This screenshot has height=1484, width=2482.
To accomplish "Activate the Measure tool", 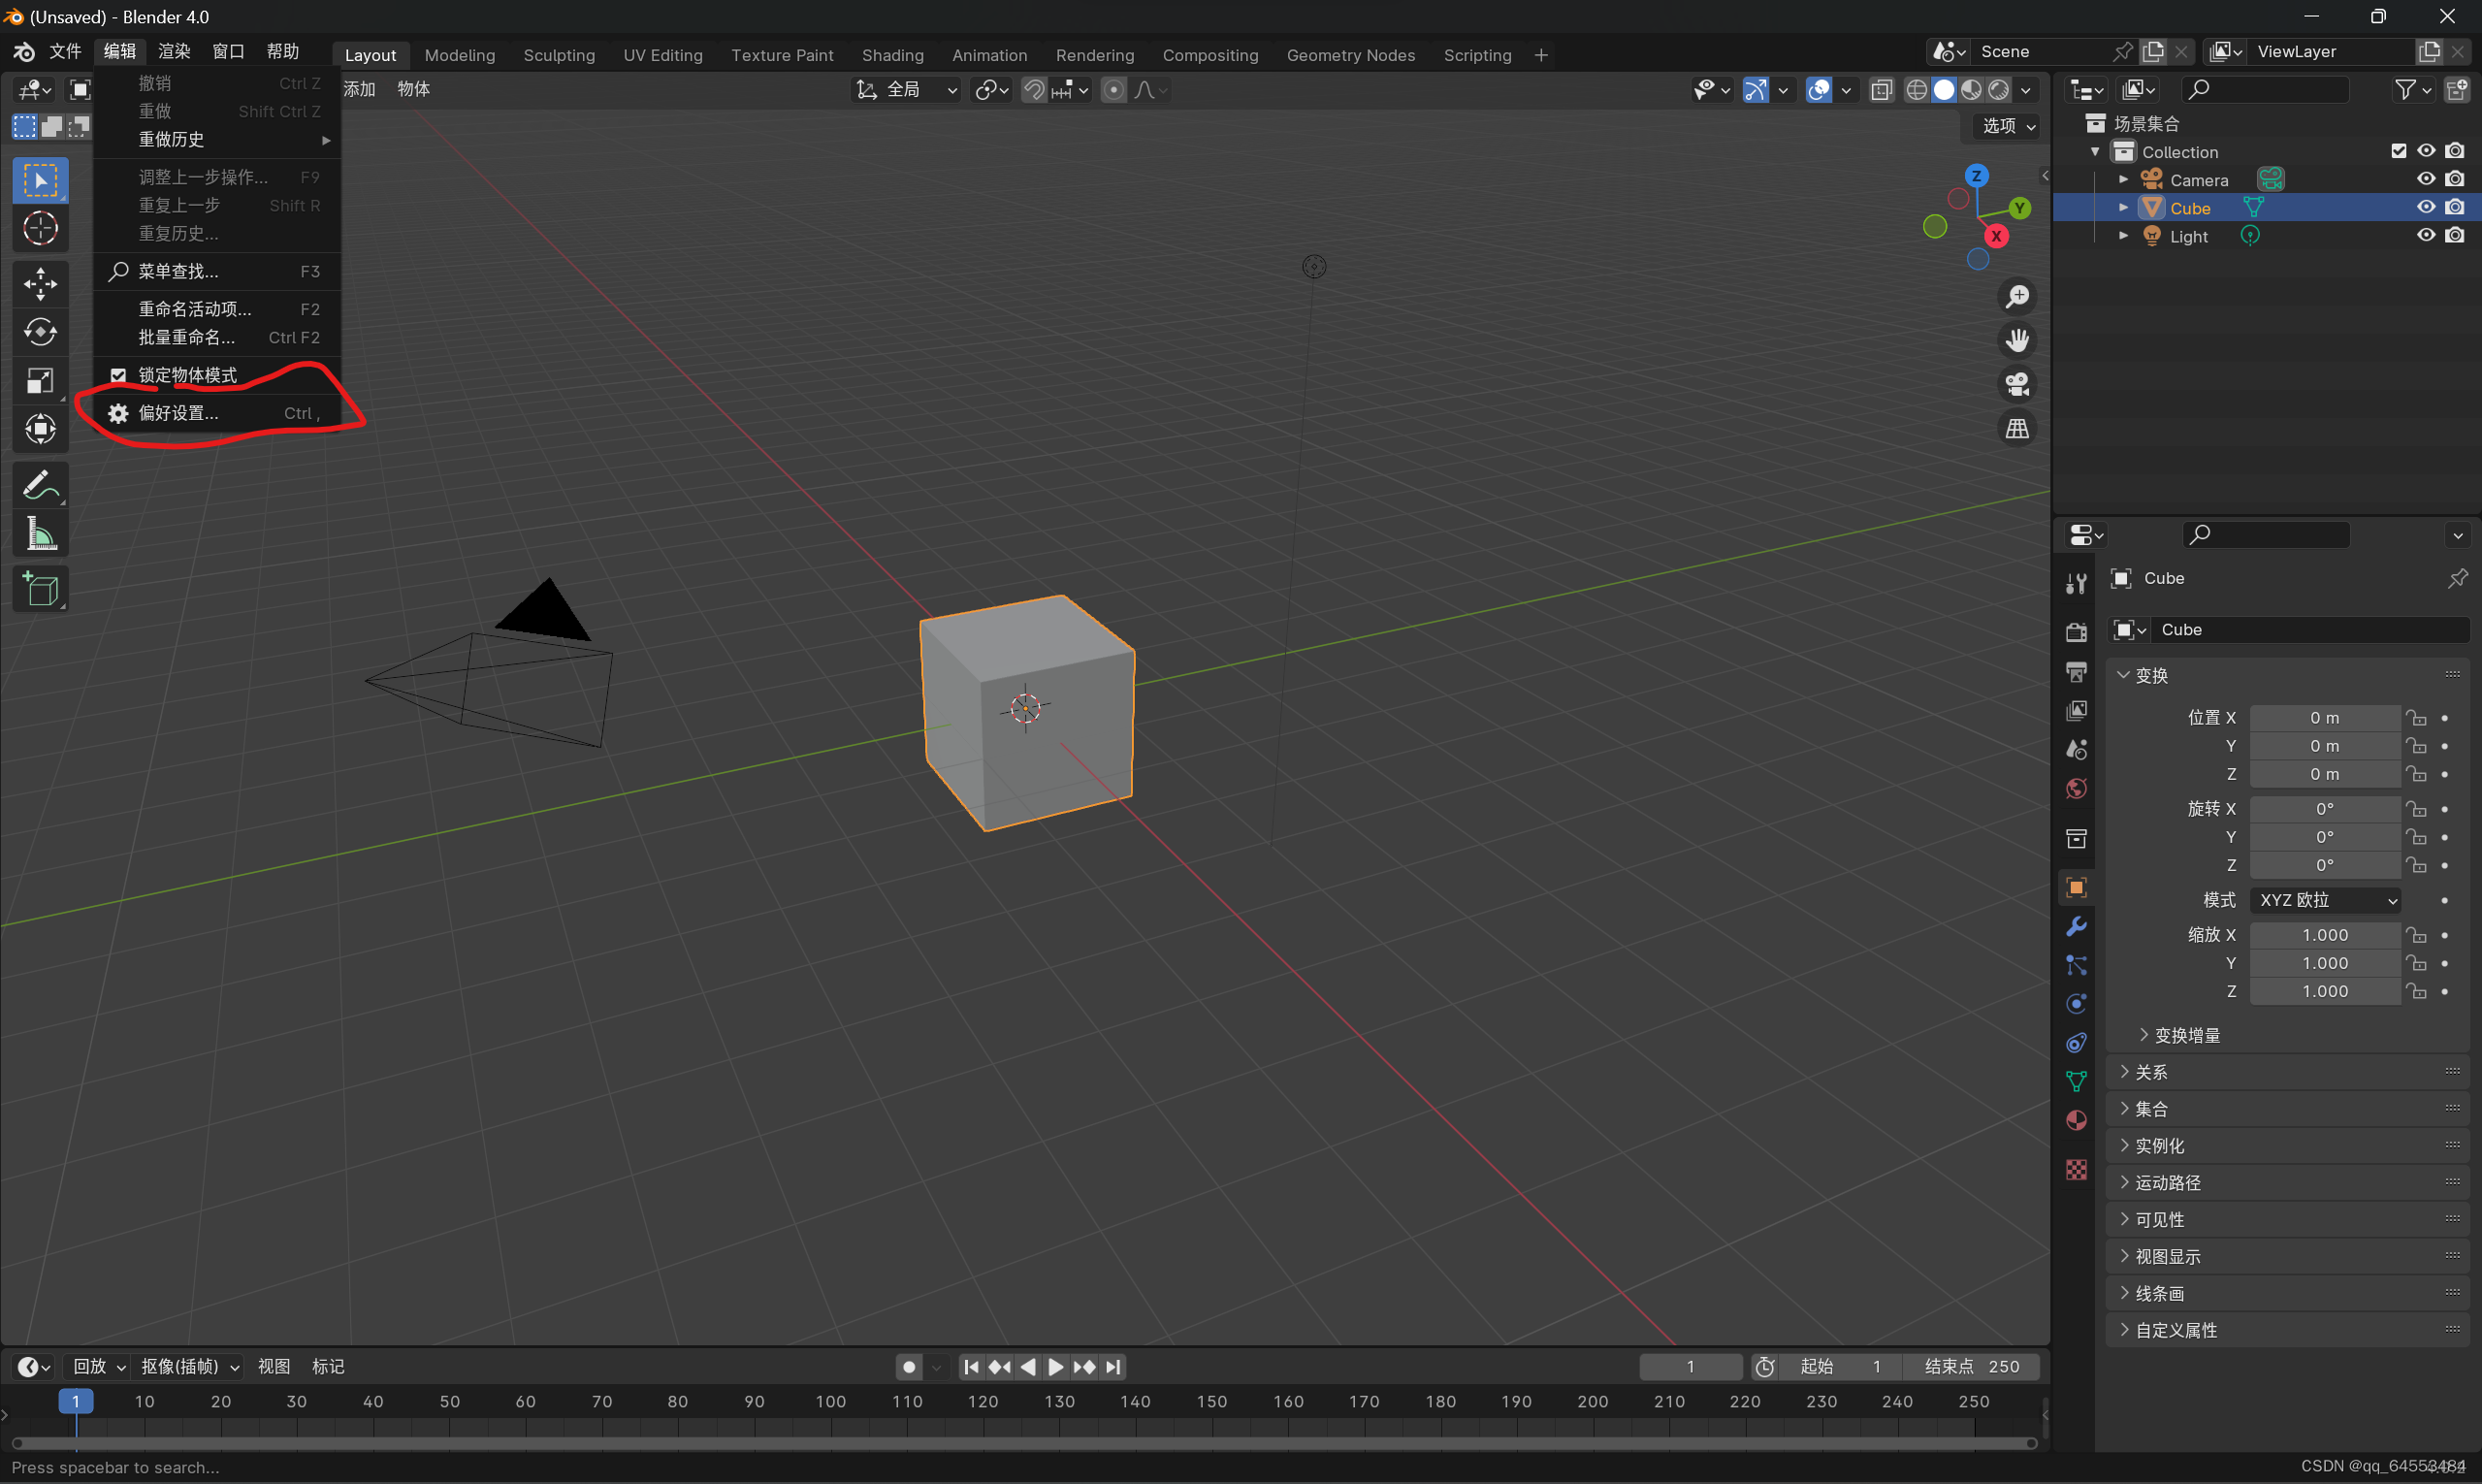I will [40, 533].
